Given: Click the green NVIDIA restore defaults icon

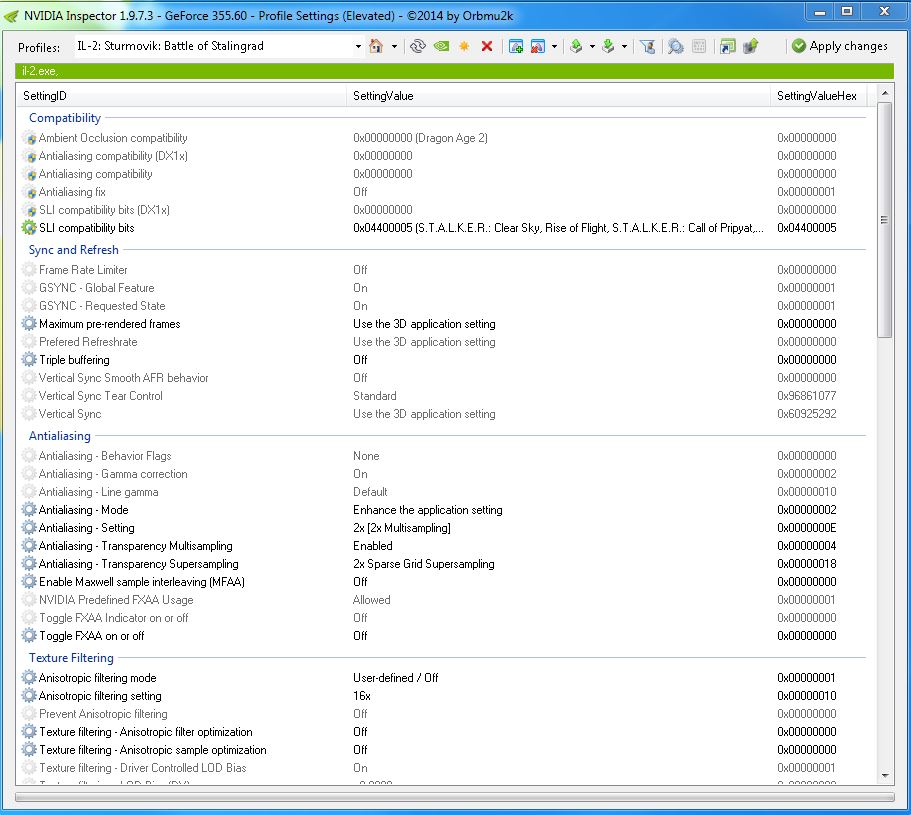Looking at the screenshot, I should tap(441, 46).
